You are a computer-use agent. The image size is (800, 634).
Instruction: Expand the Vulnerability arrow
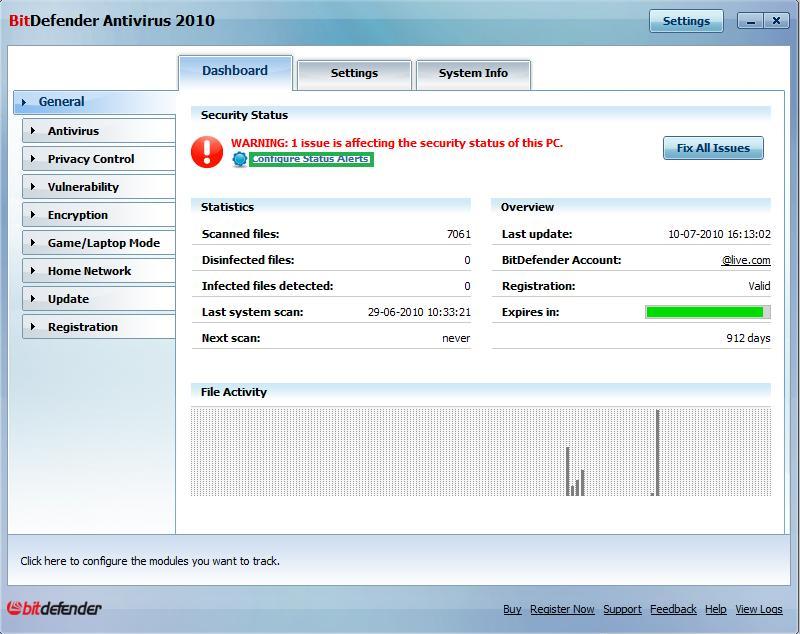pyautogui.click(x=33, y=187)
